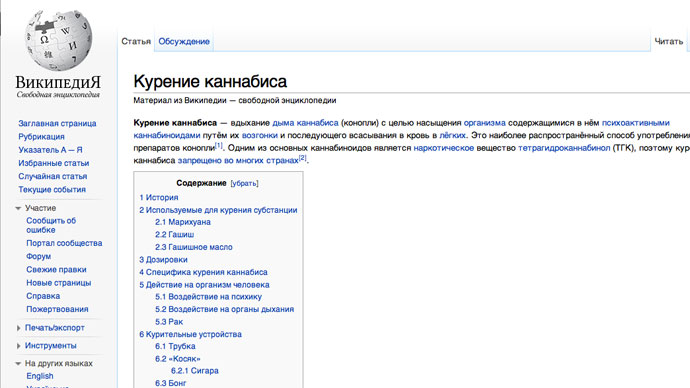Switch to the English language version
This screenshot has width=690, height=388.
(40, 376)
